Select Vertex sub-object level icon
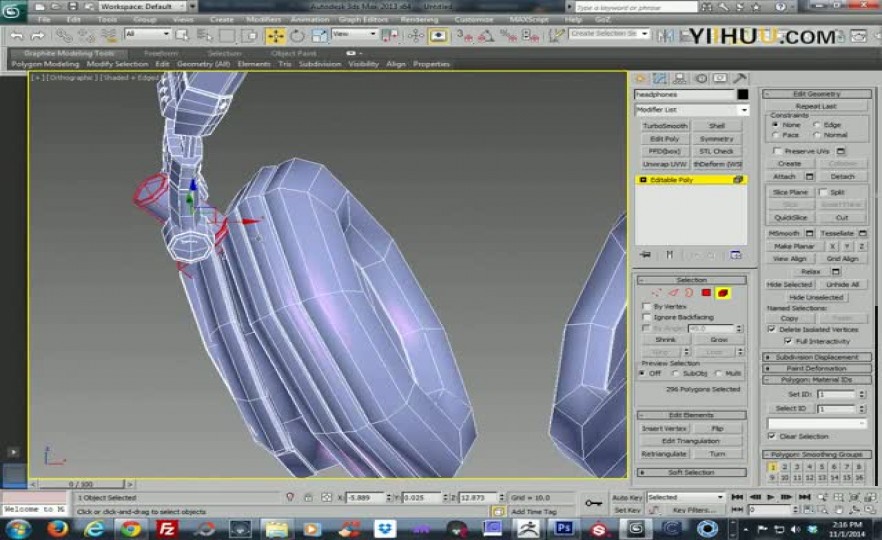Viewport: 882px width, 540px height. 656,293
